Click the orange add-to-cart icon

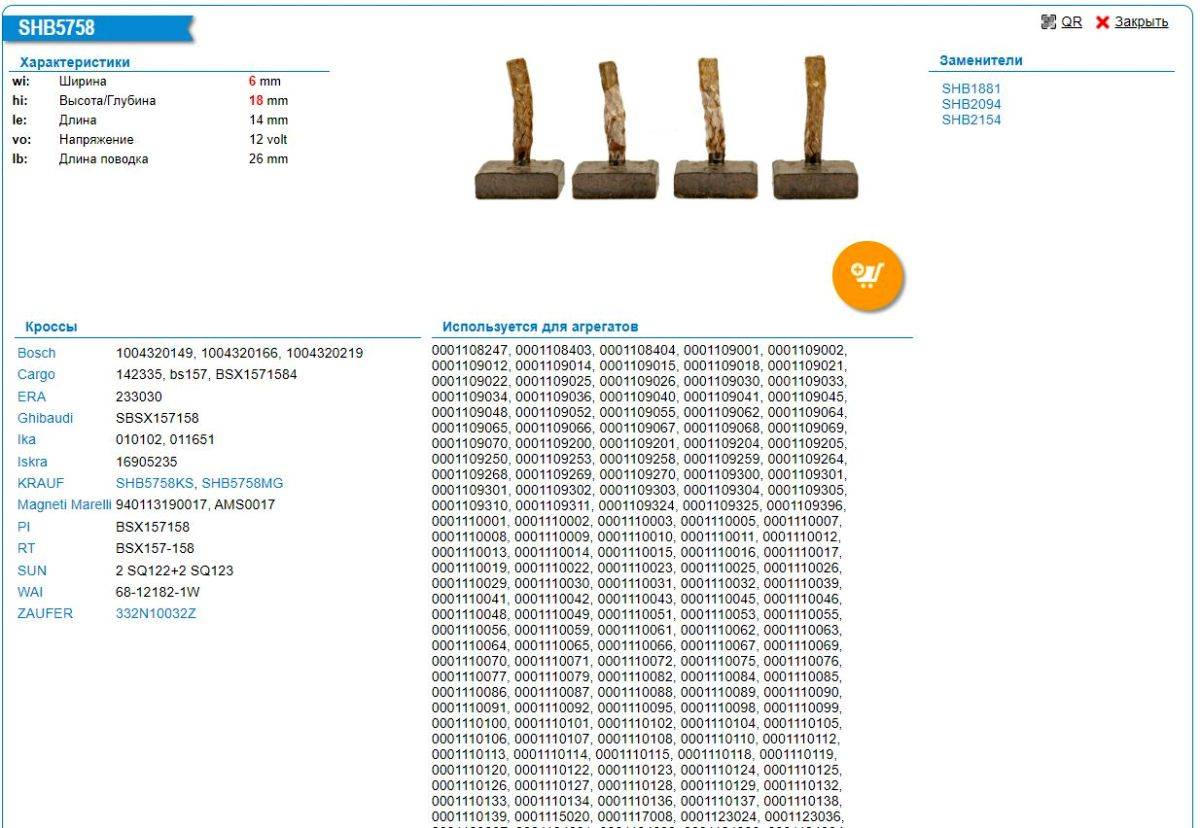tap(867, 273)
